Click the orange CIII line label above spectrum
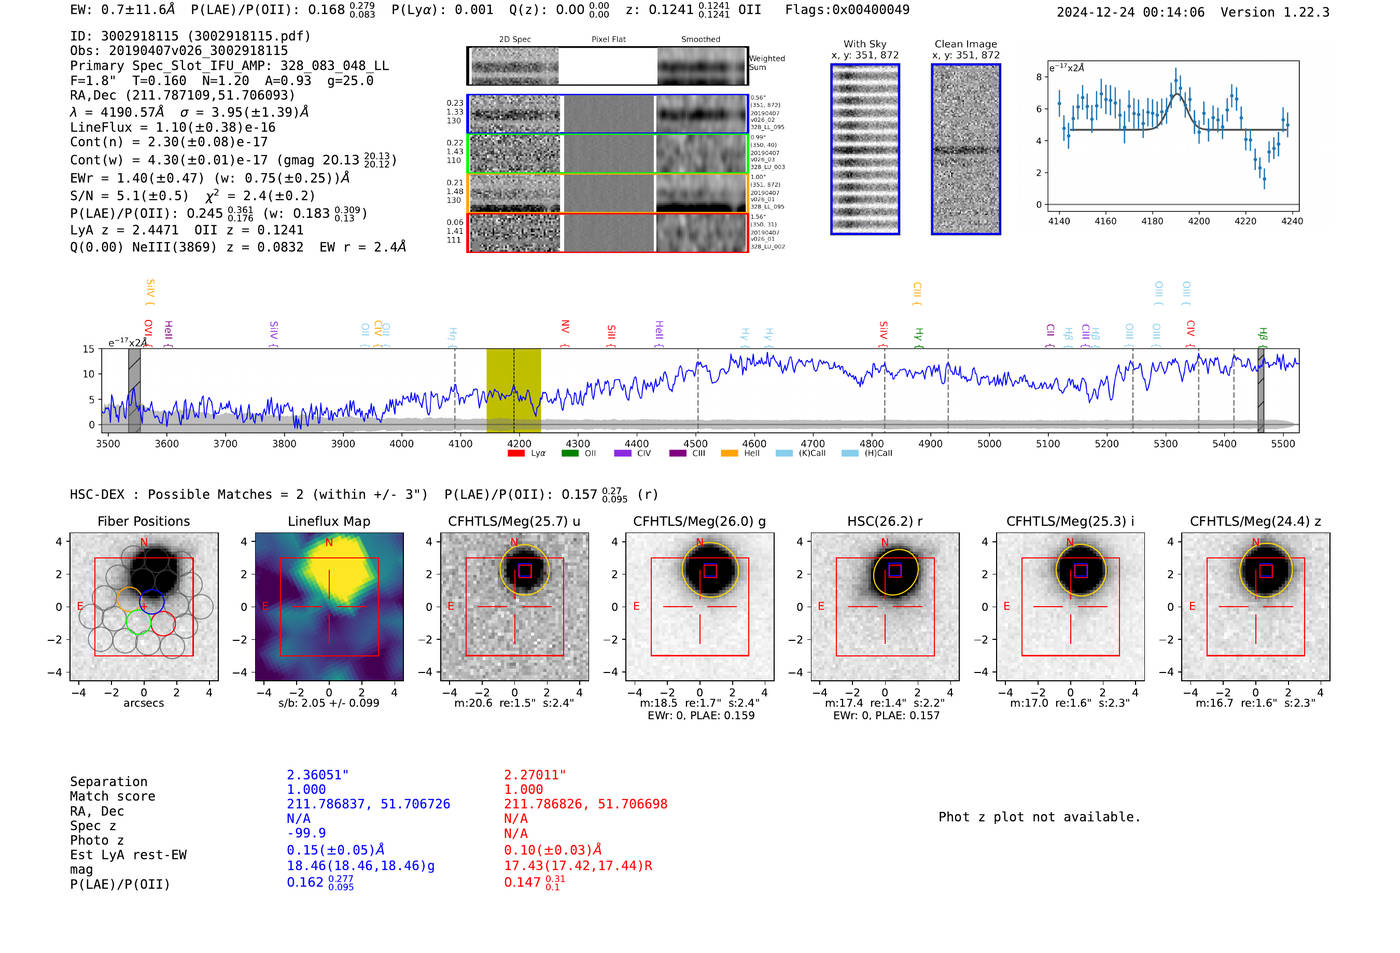This screenshot has width=1400, height=953. click(x=917, y=294)
